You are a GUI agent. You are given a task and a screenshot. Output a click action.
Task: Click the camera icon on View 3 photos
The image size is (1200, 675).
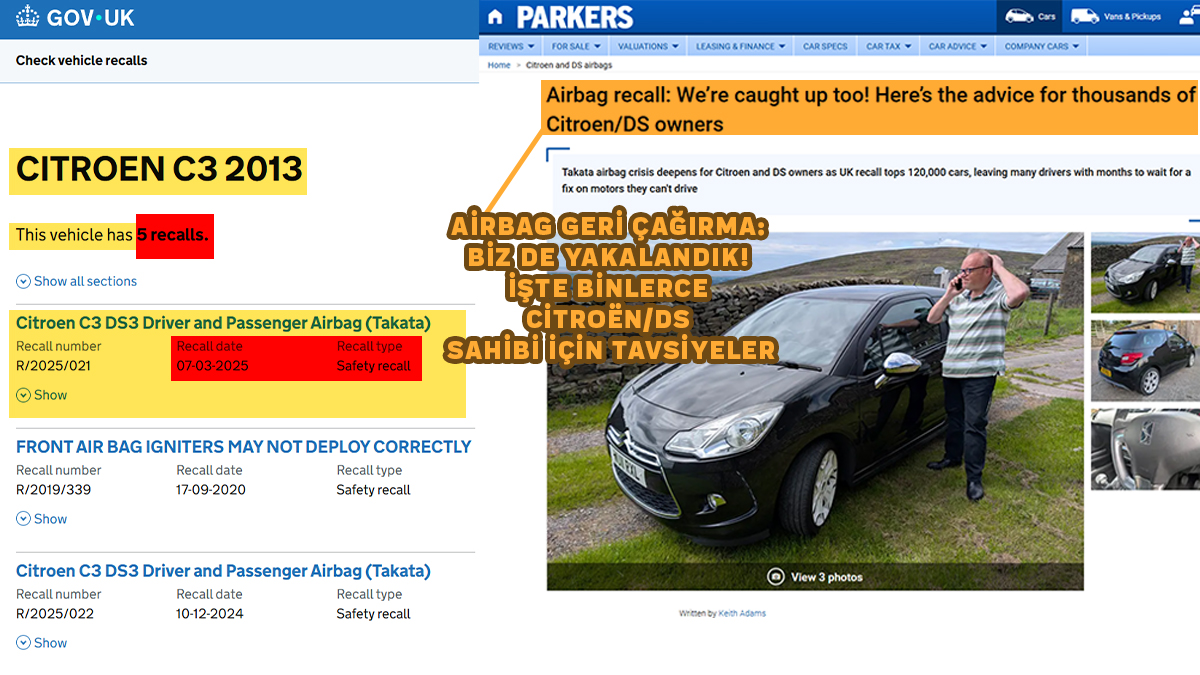775,577
